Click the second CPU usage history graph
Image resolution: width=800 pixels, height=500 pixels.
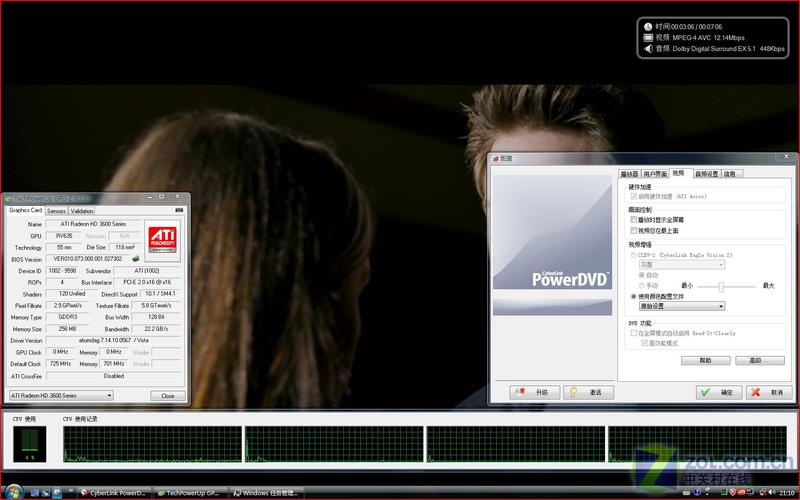pyautogui.click(x=334, y=444)
